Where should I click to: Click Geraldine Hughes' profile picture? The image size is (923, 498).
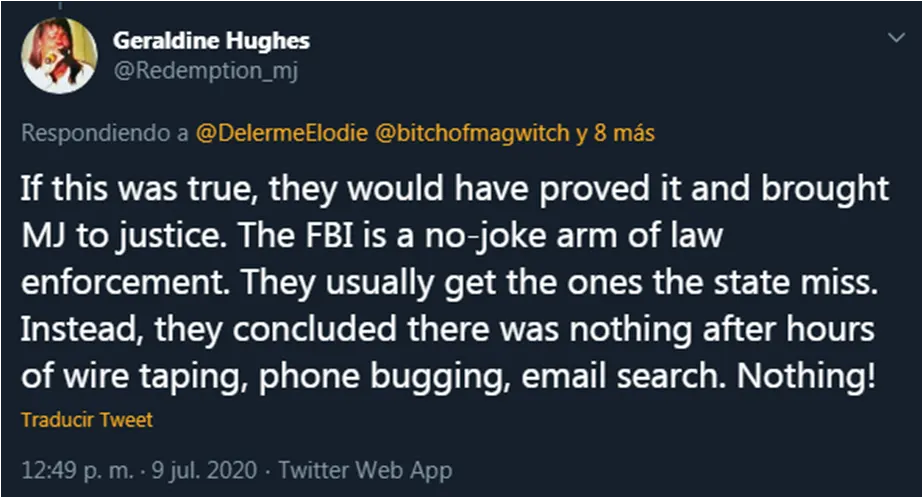[59, 56]
